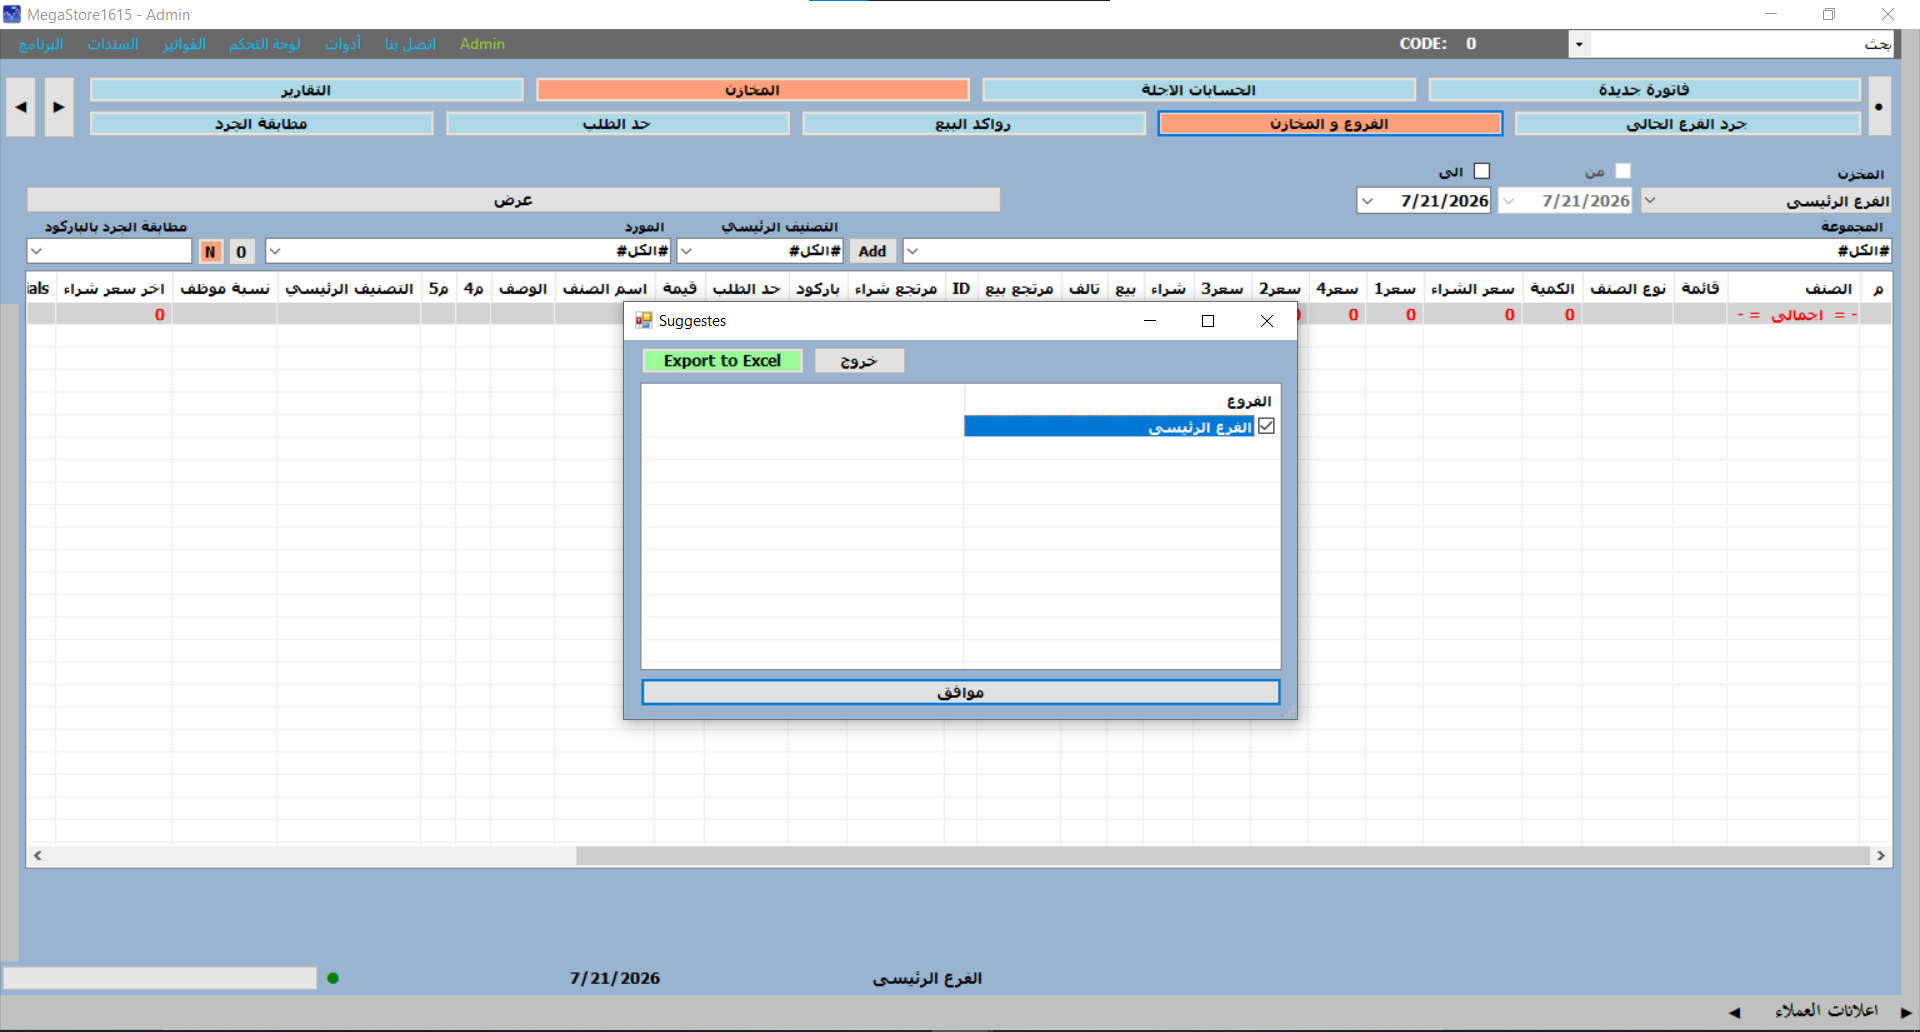Click the بحث search input field
This screenshot has height=1032, width=1920.
(1742, 44)
